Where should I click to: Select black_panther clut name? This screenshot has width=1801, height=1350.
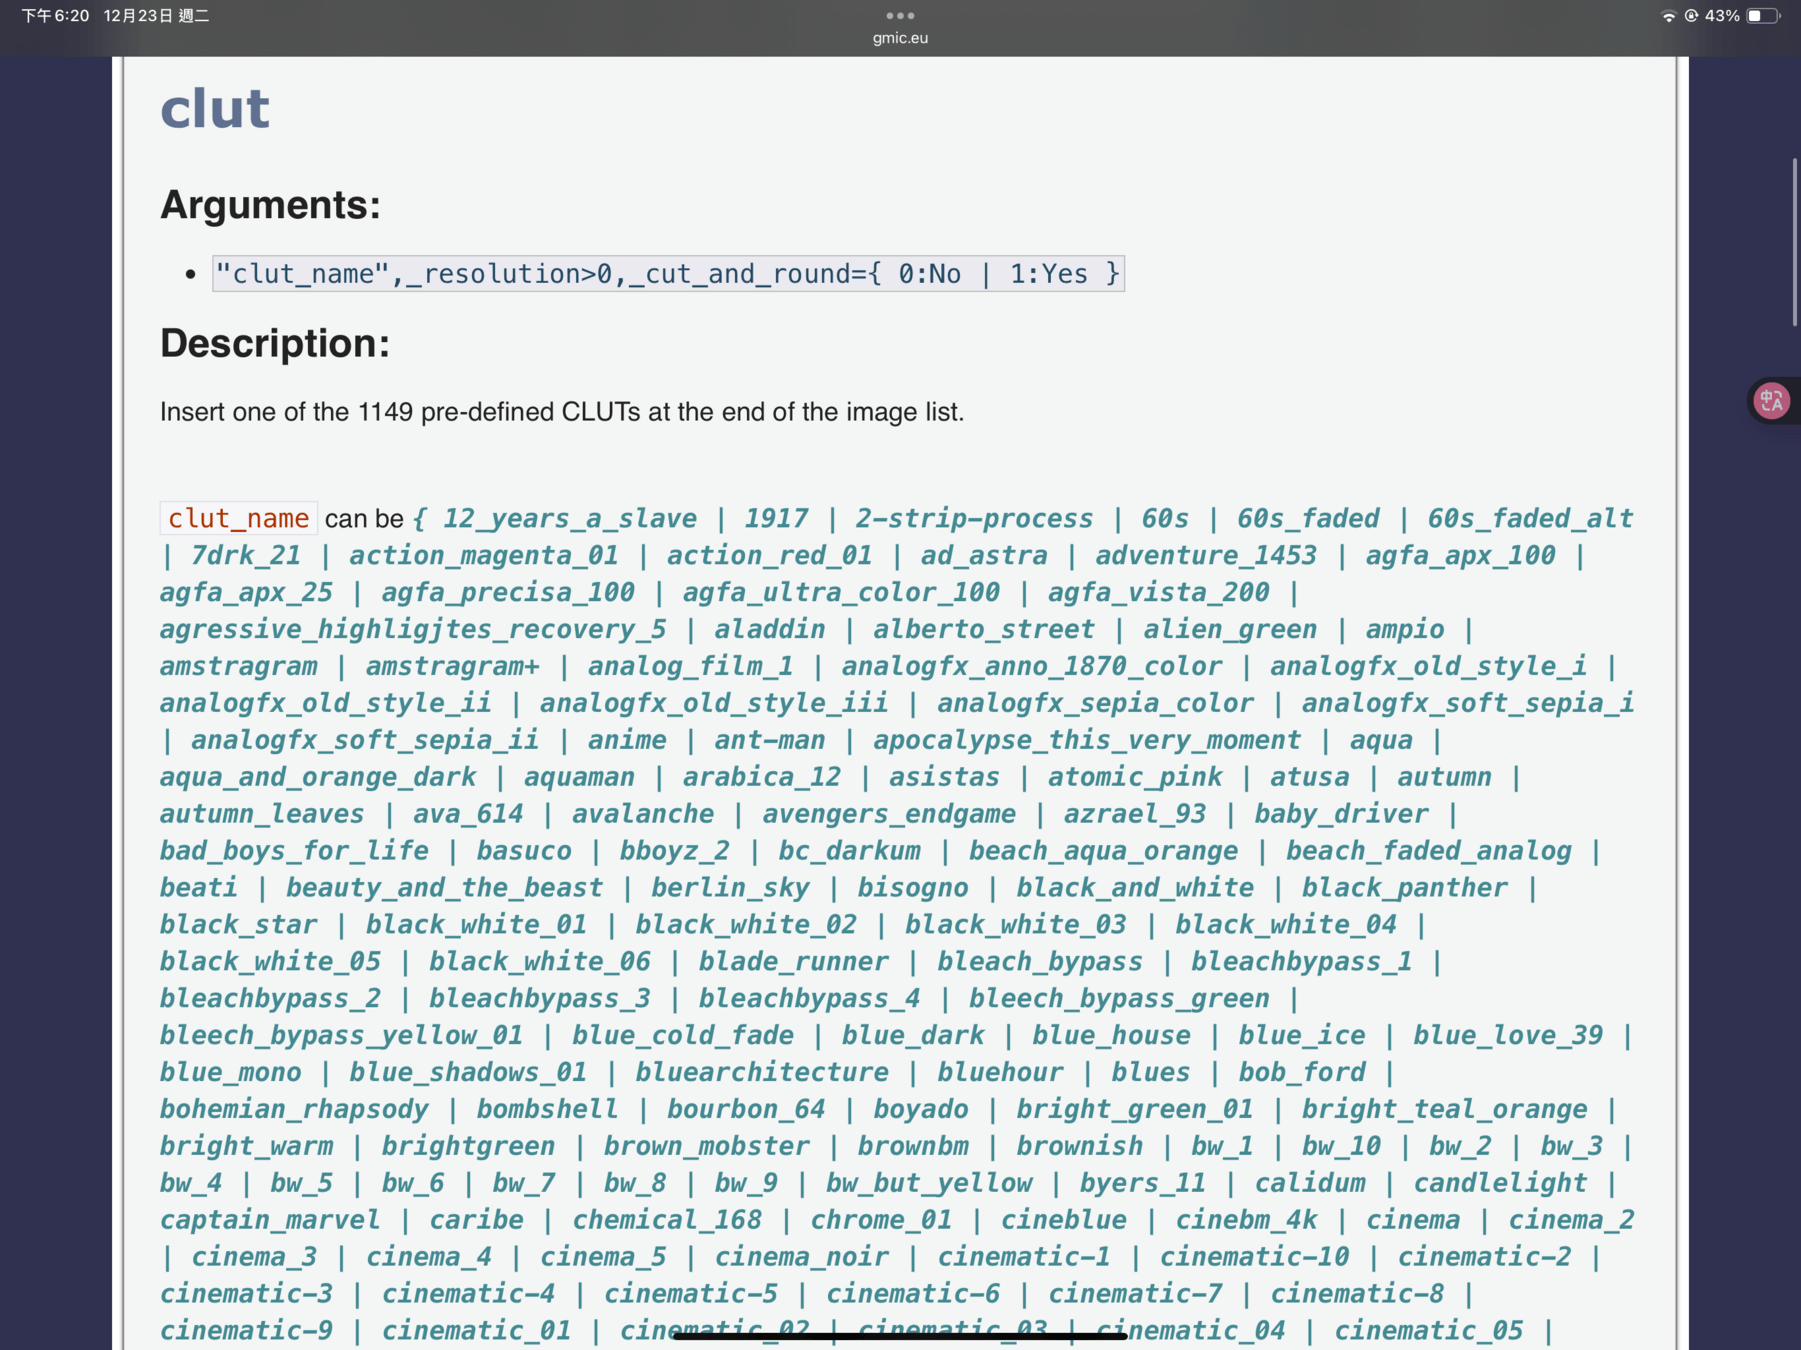click(x=1404, y=888)
